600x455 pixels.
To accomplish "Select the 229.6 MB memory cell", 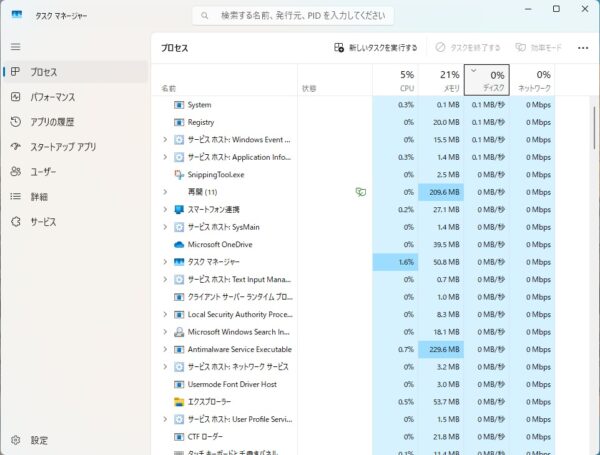I will (x=441, y=349).
